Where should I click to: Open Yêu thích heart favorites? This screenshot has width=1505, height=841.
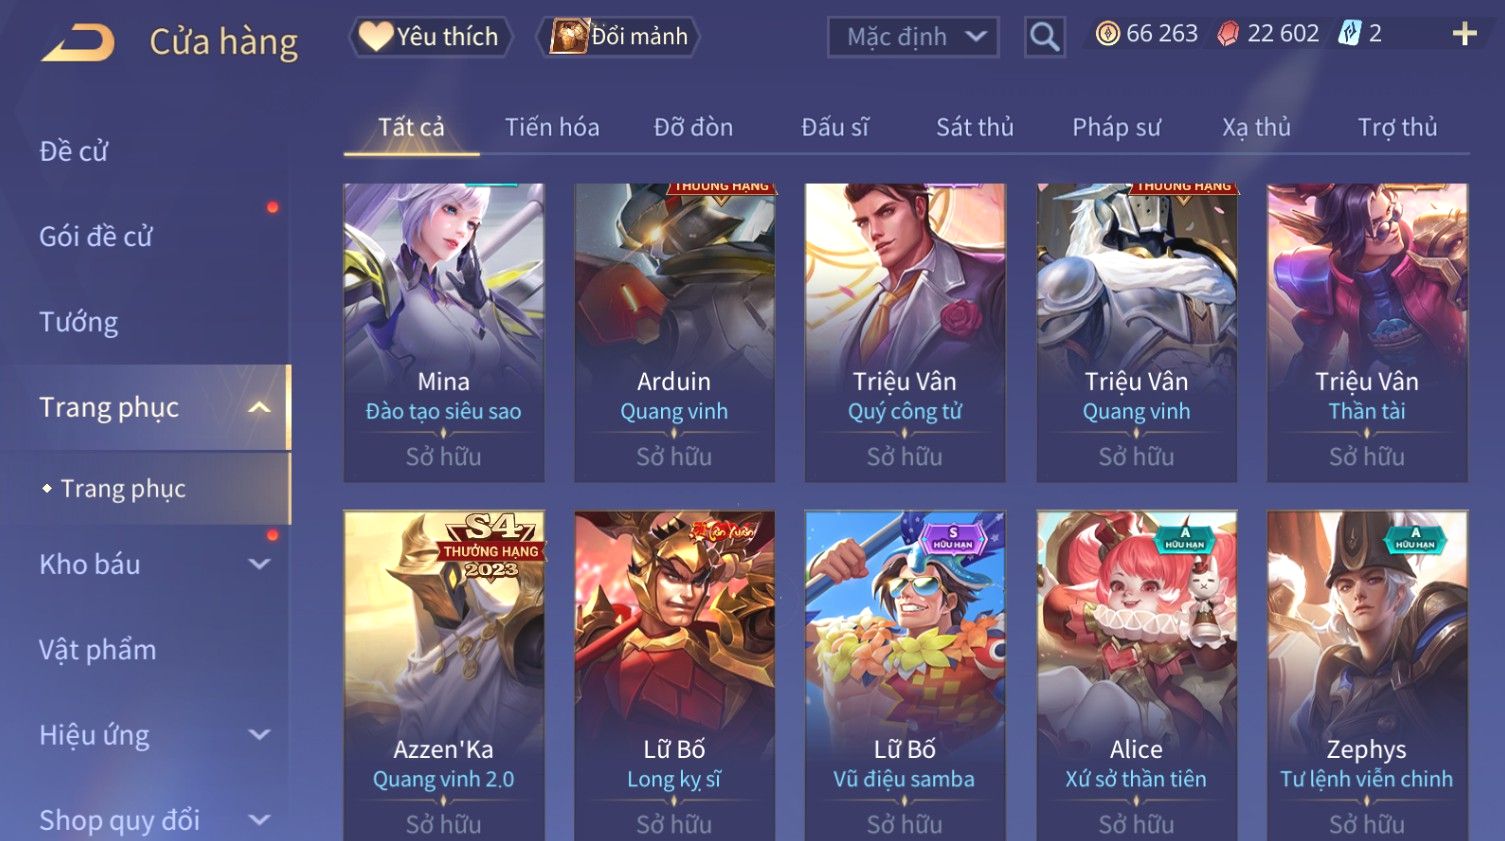click(x=430, y=37)
